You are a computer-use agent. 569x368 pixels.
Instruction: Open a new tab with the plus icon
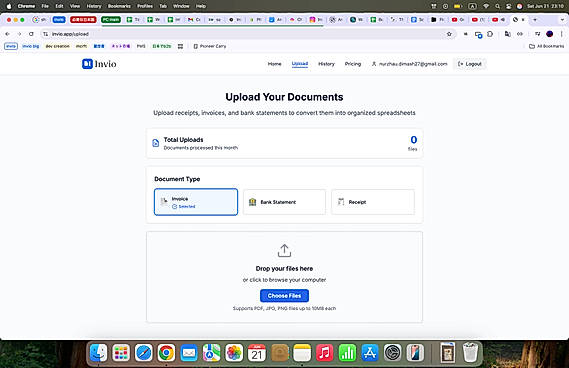535,20
